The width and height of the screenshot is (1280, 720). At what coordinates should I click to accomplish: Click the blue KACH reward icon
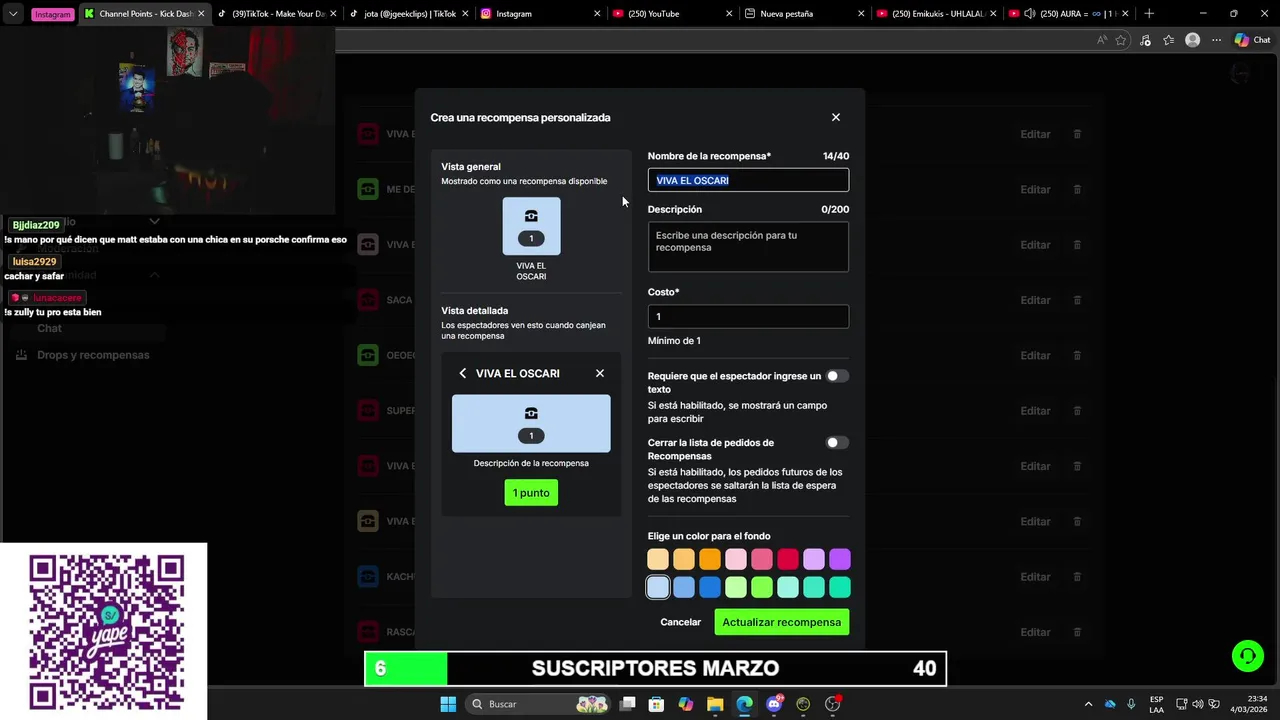point(368,577)
